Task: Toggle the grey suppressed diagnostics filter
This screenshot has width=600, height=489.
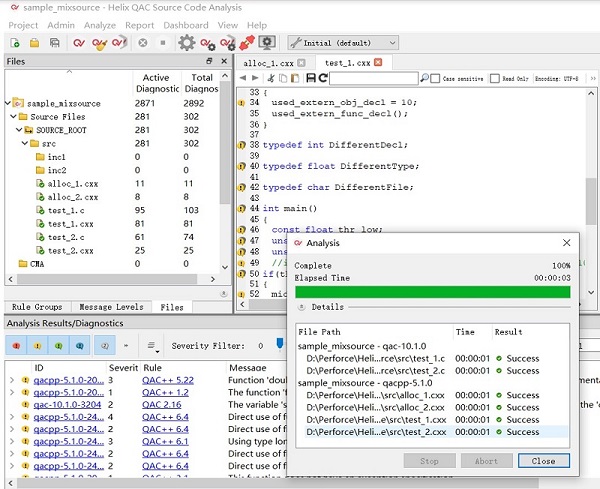Action: pyautogui.click(x=104, y=346)
